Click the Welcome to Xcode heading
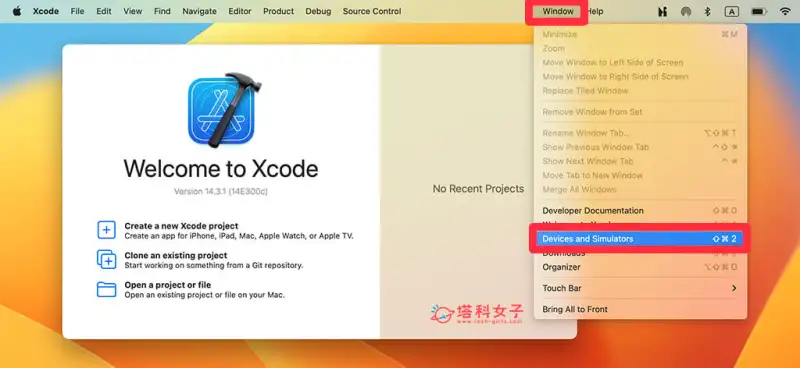Image resolution: width=800 pixels, height=368 pixels. point(221,168)
